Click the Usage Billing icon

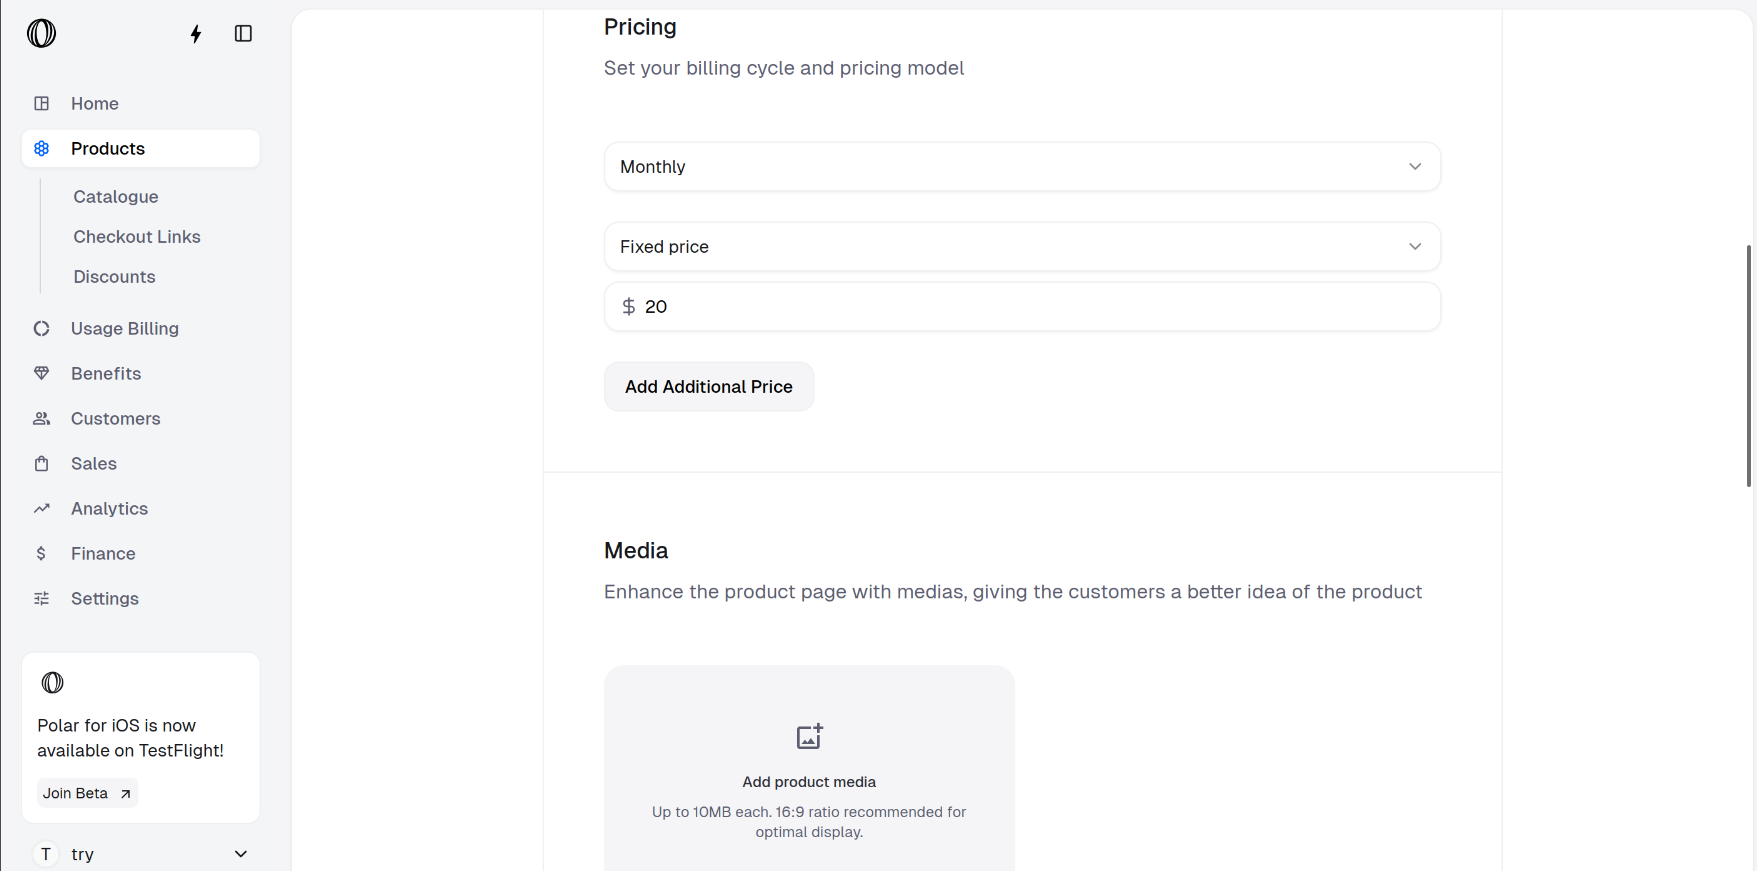[x=42, y=329]
